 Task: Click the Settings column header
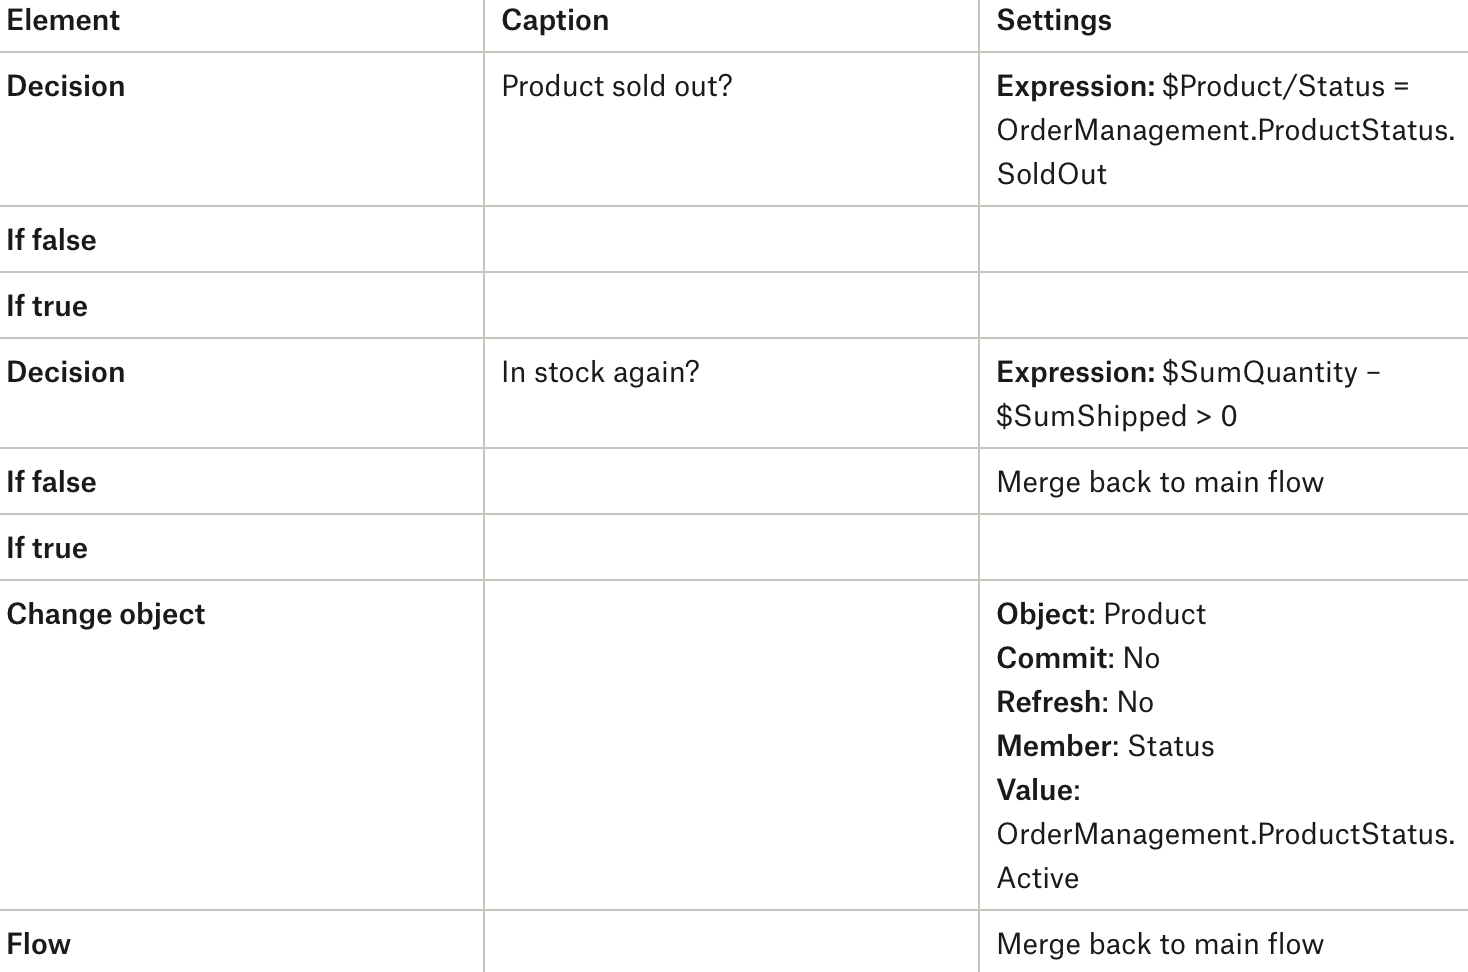[1054, 21]
